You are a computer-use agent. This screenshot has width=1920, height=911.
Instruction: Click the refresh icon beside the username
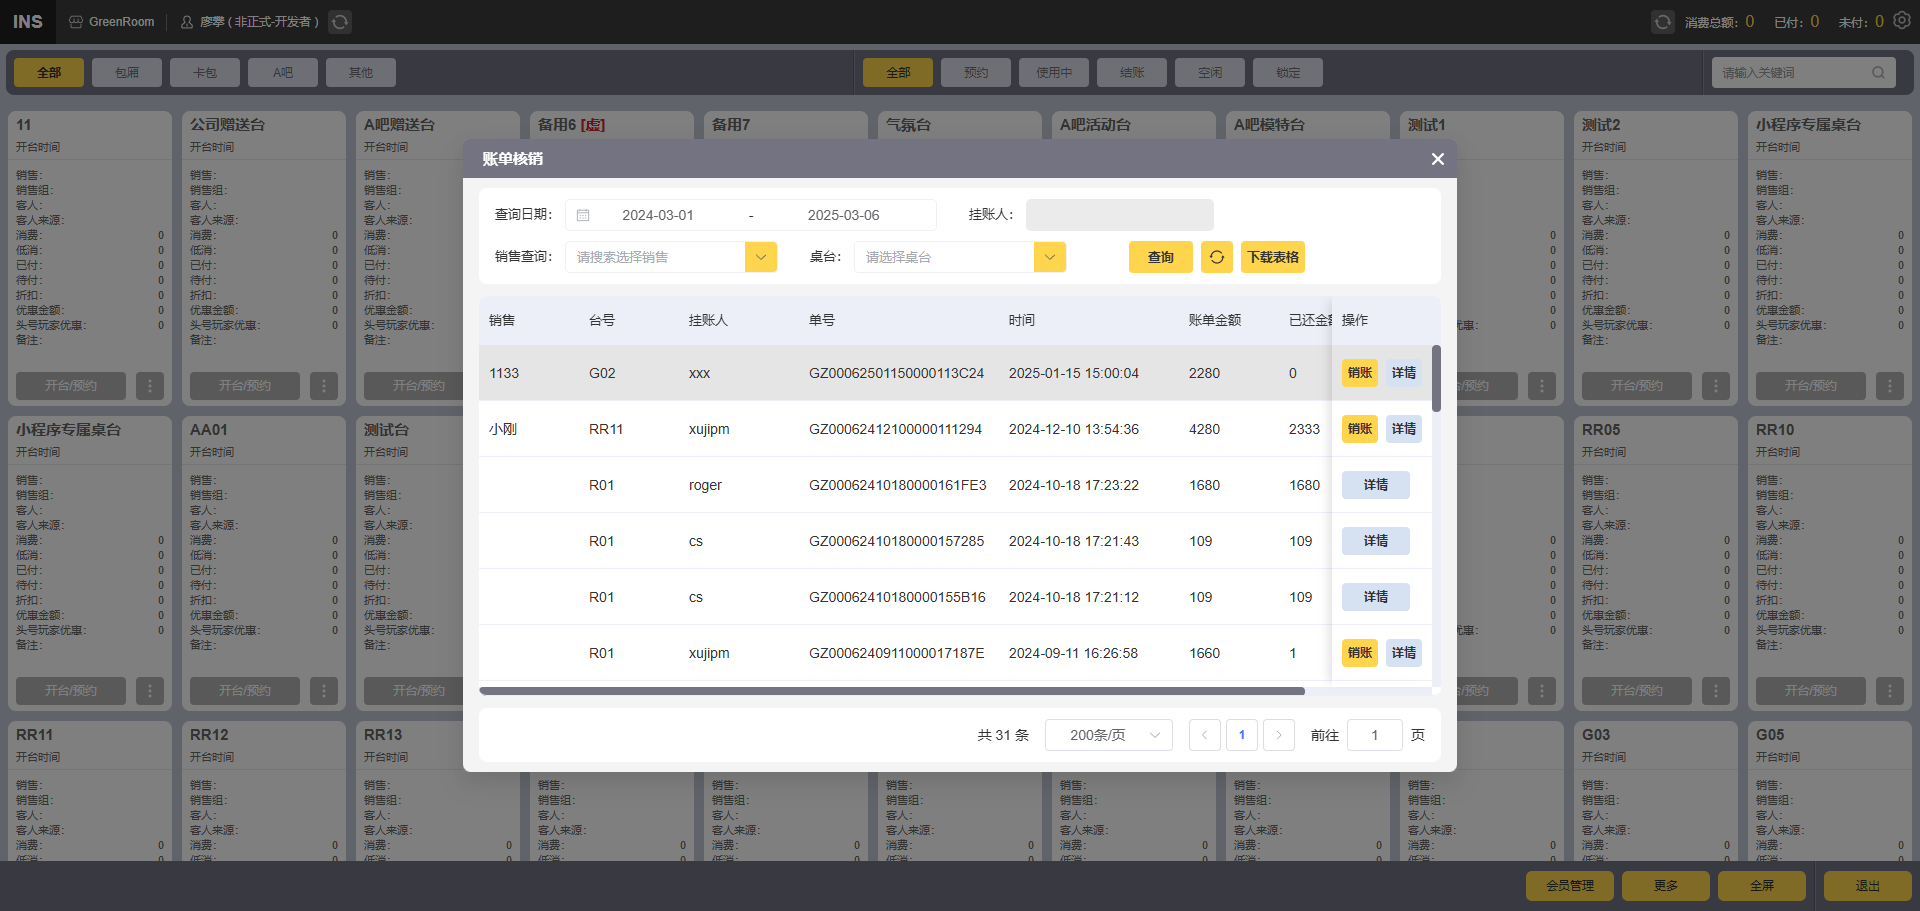(340, 21)
